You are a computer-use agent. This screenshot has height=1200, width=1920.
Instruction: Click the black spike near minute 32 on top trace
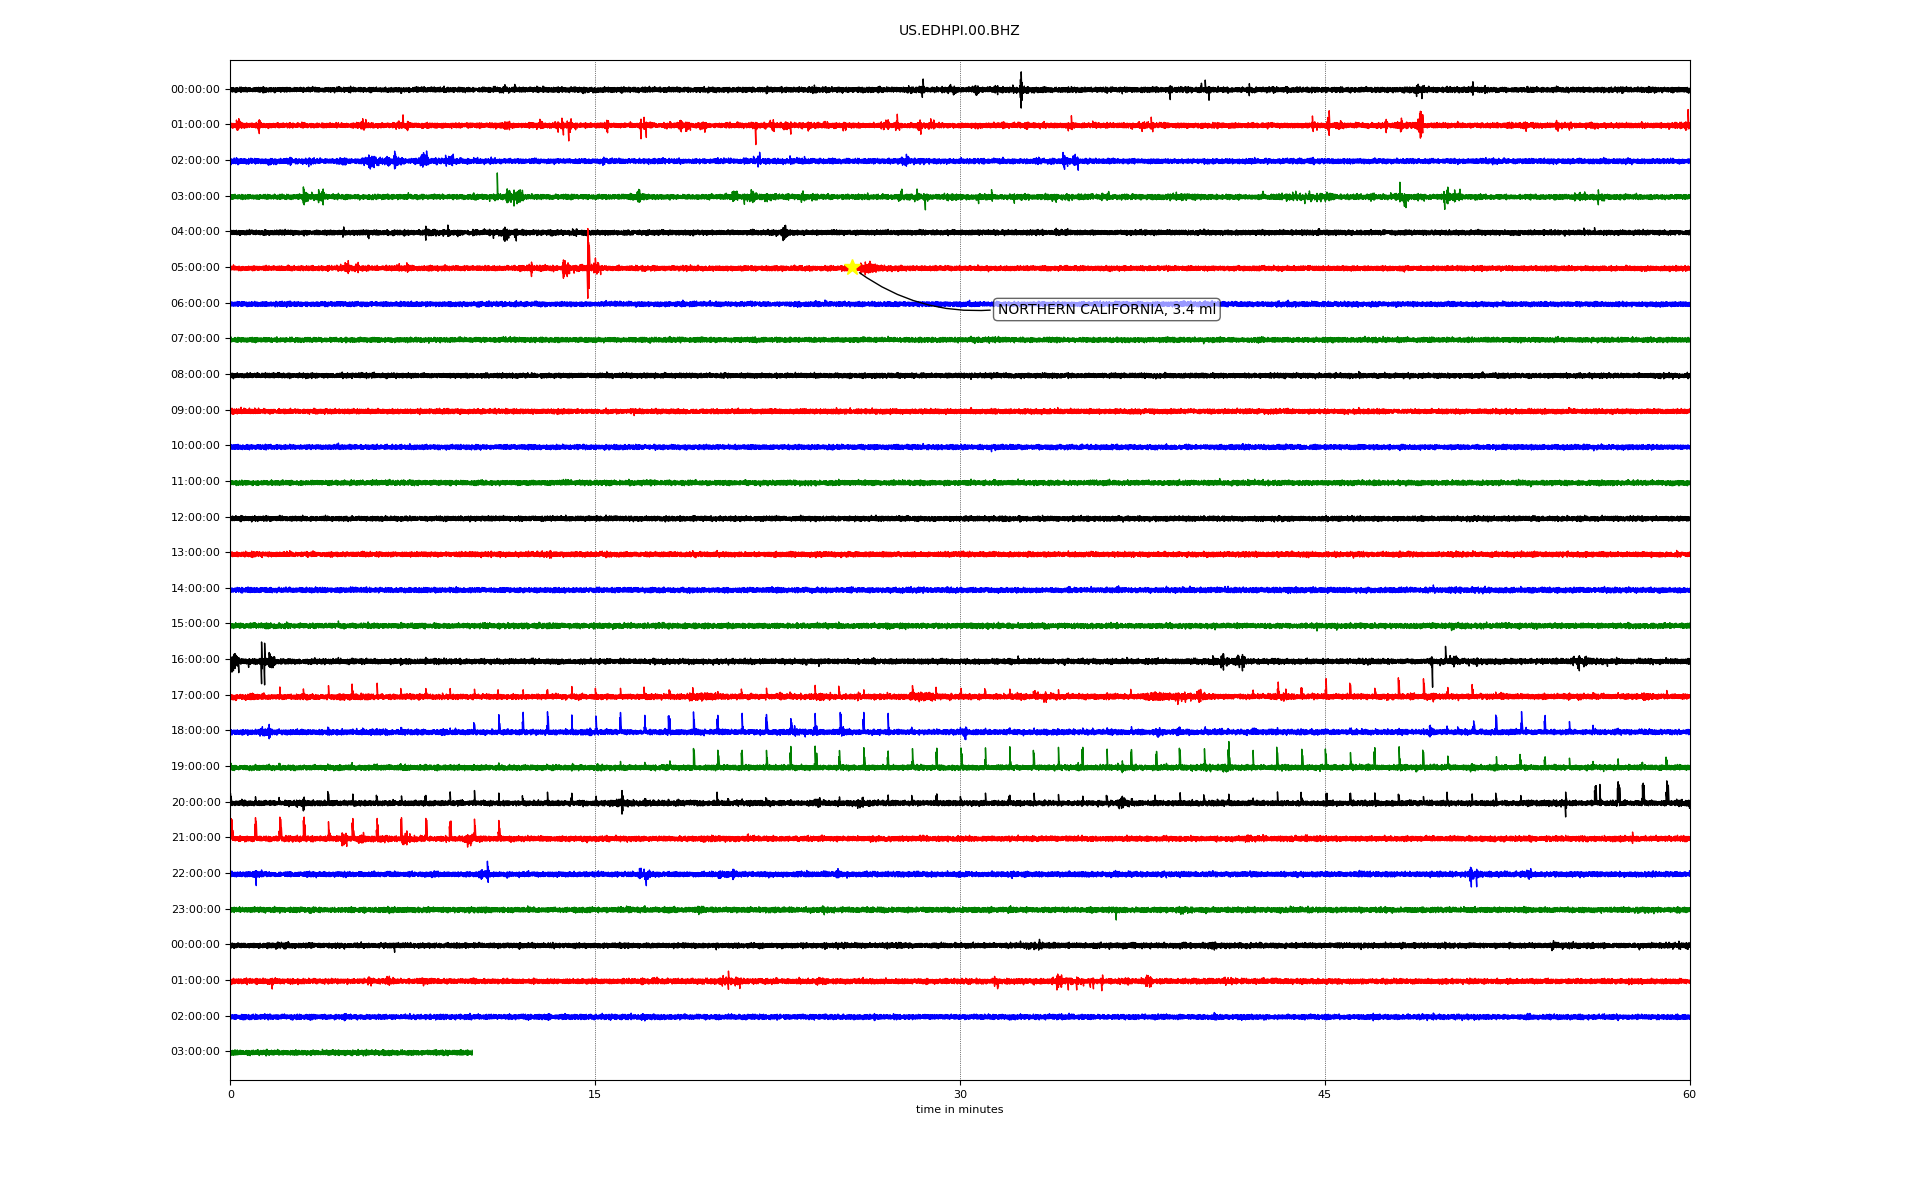pyautogui.click(x=1021, y=89)
